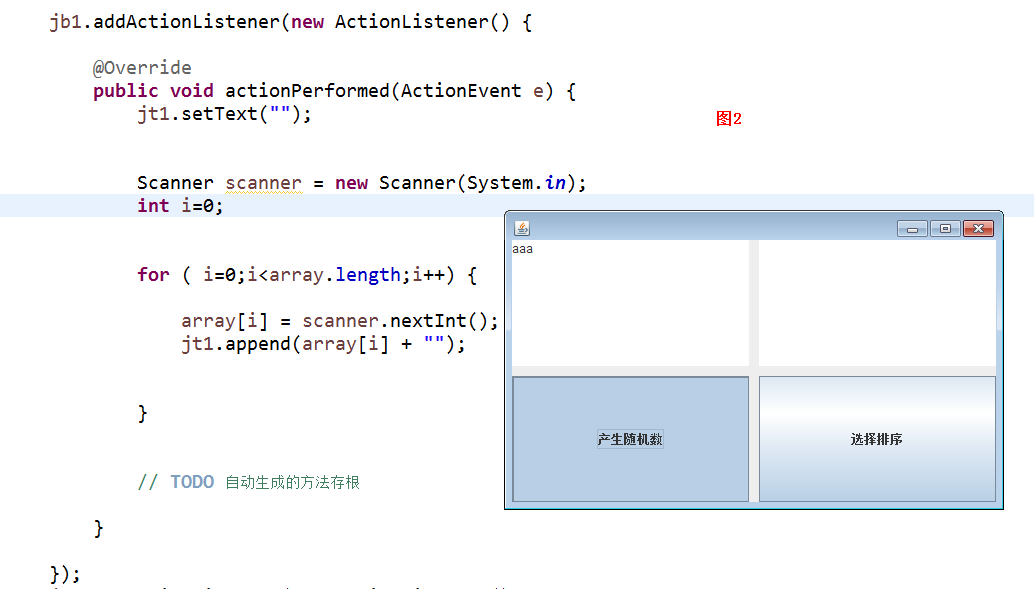Click the array[i] = scanner.nextInt(); line
Viewport: 1034px width, 589px height.
(340, 321)
